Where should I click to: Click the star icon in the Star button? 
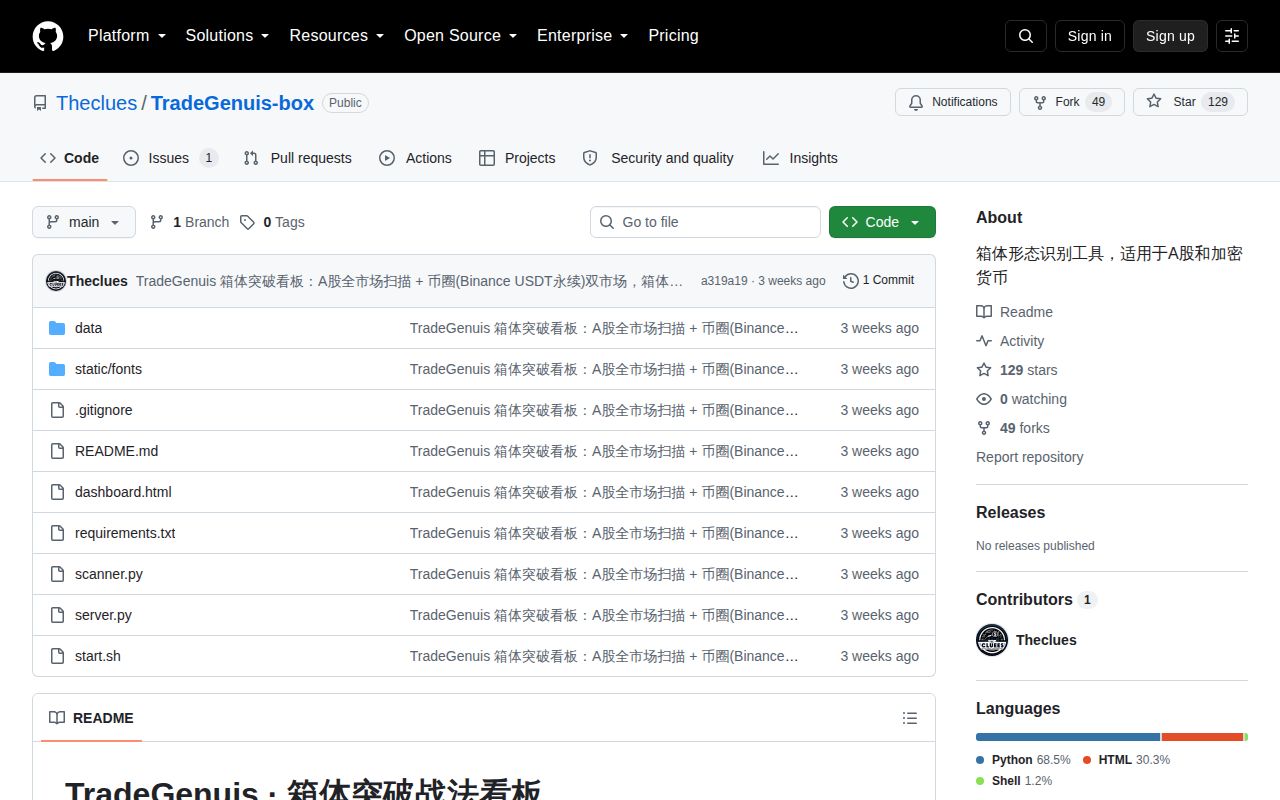click(x=1154, y=102)
